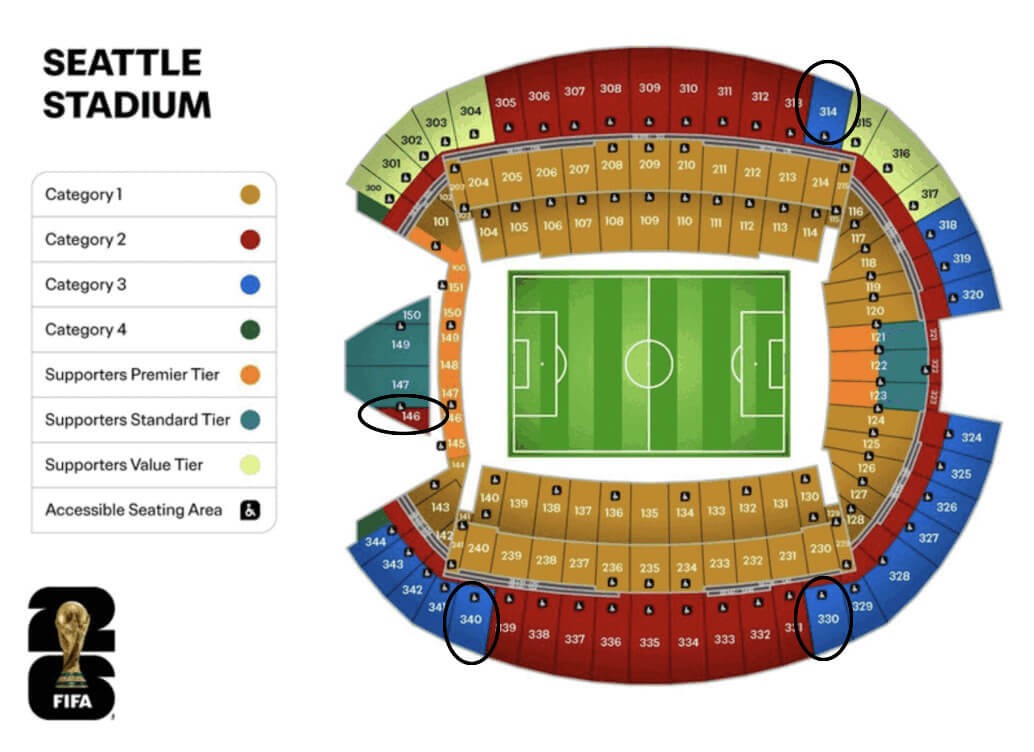1034x752 pixels.
Task: Click the FIFA 26 World Cup logo
Action: [71, 653]
